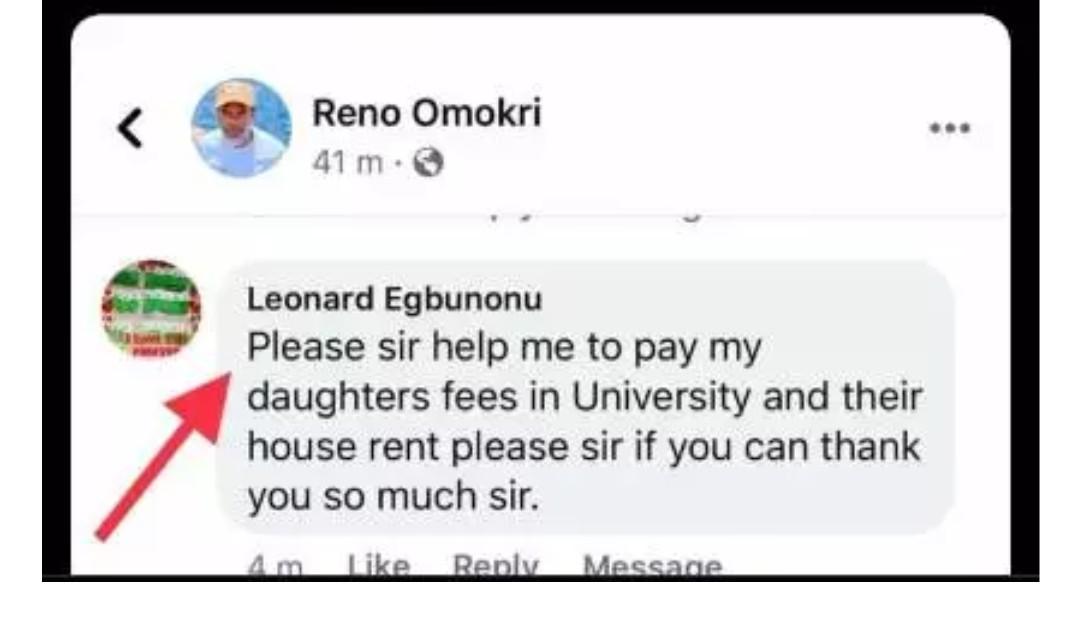This screenshot has width=1080, height=617.
Task: Click Leonard Egbunonu's avatar image
Action: (151, 309)
